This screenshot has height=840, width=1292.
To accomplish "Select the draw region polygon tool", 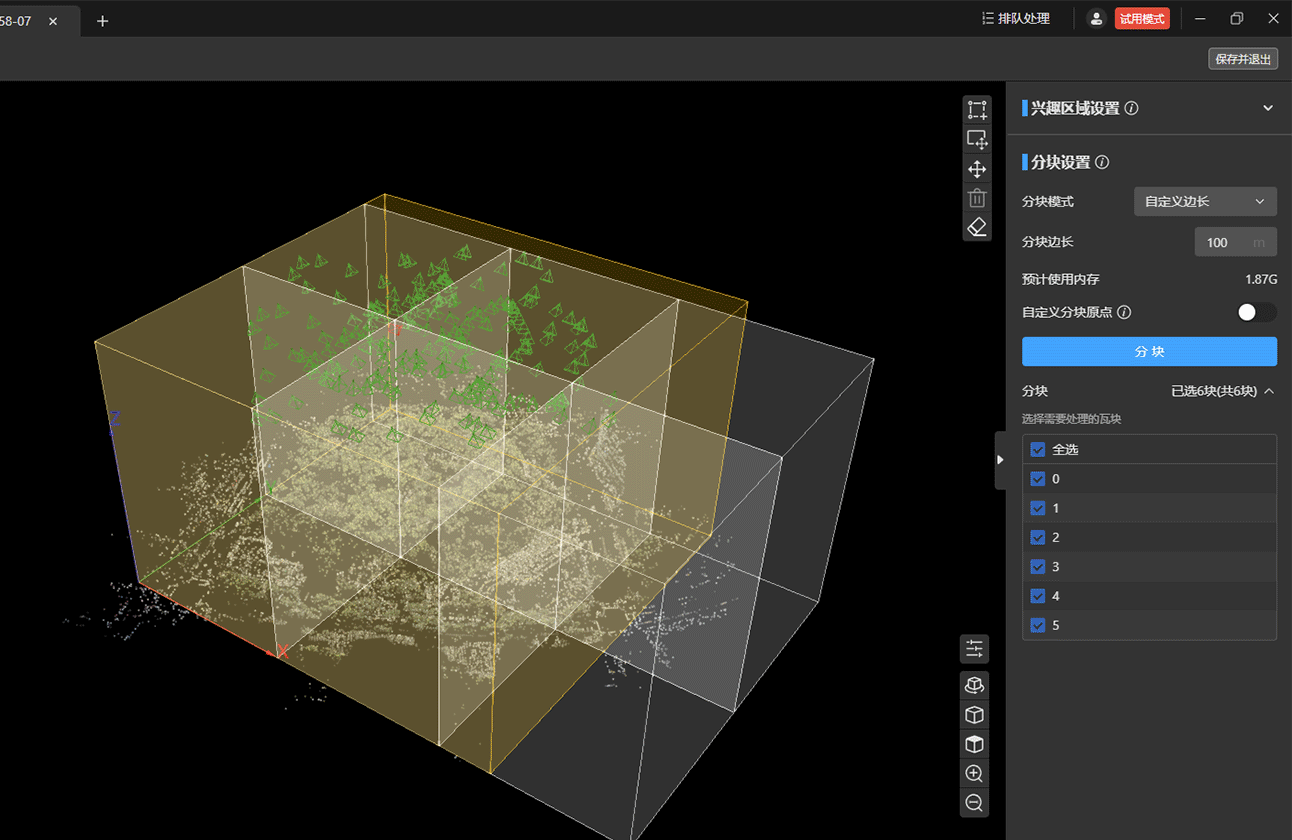I will [x=977, y=110].
